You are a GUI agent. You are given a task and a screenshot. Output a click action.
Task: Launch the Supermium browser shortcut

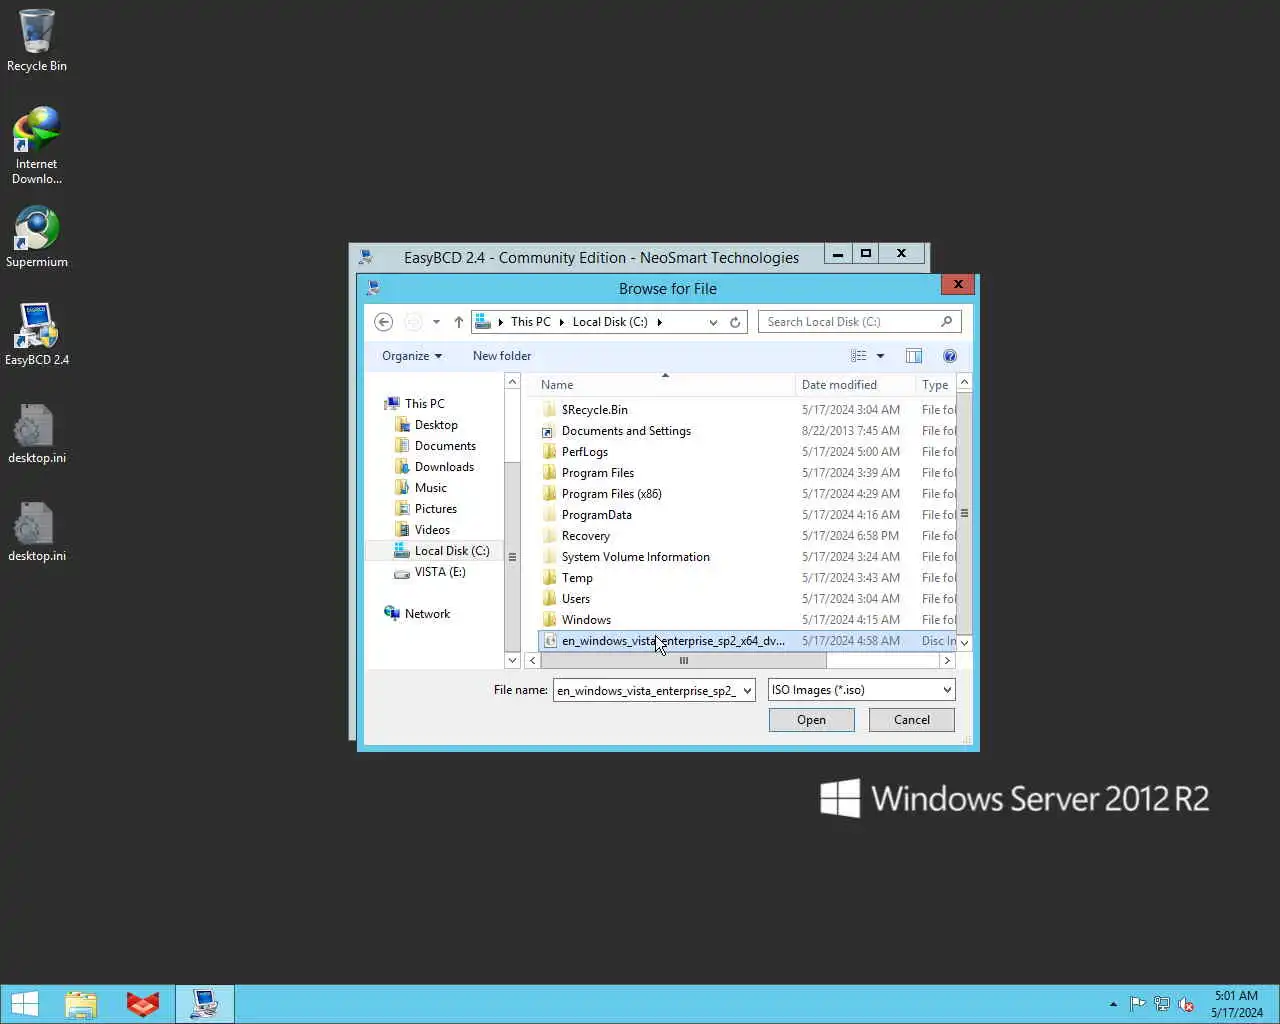(x=37, y=238)
